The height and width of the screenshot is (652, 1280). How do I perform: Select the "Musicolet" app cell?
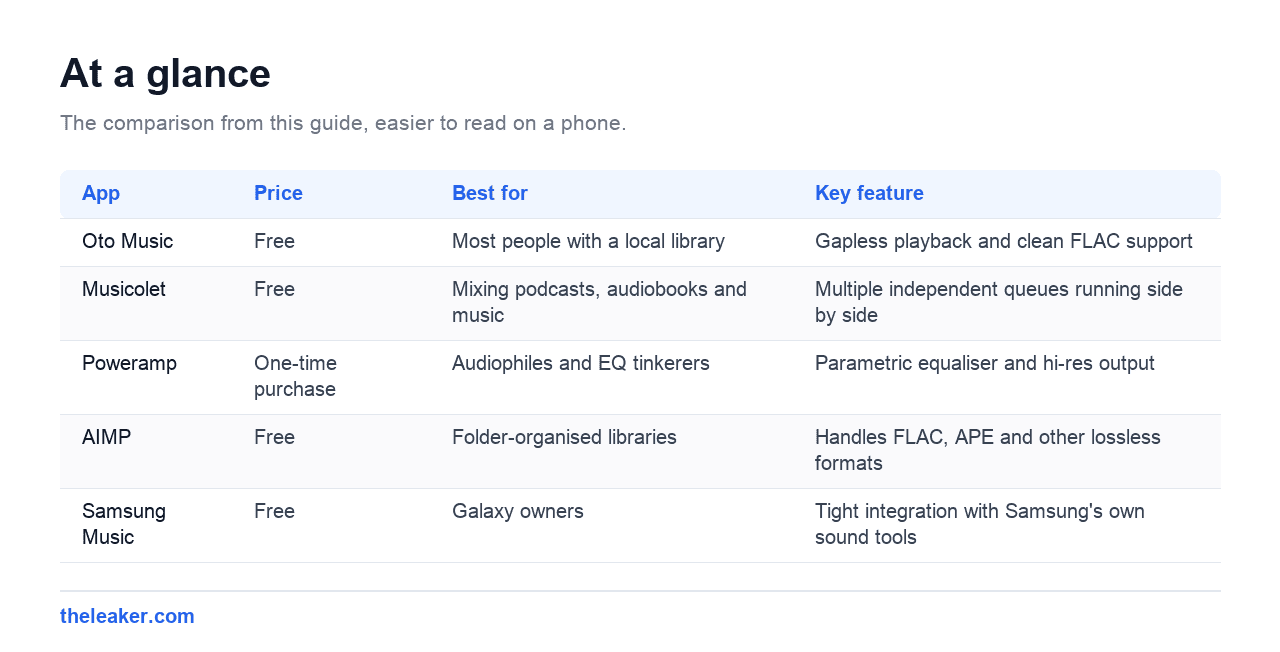[x=124, y=289]
